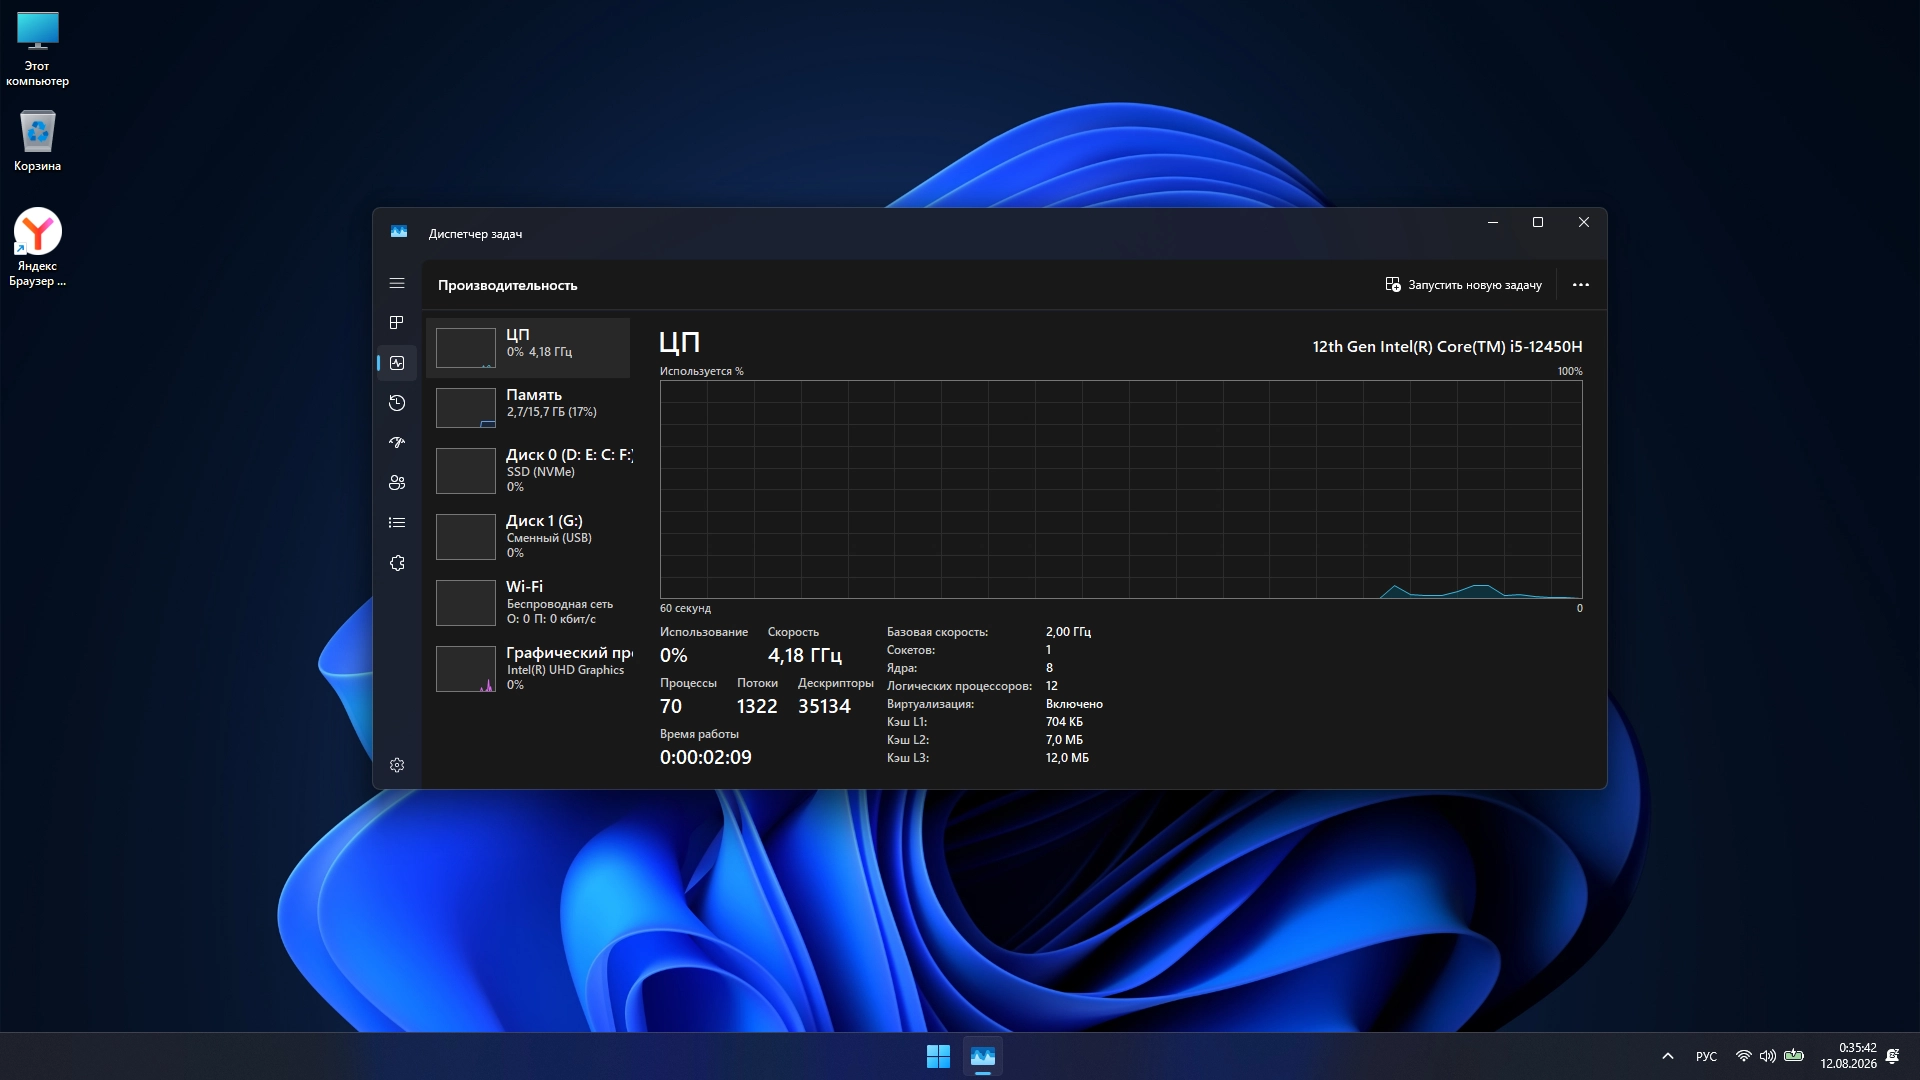Open the notifications bell in taskbar
The height and width of the screenshot is (1080, 1920).
1892,1056
